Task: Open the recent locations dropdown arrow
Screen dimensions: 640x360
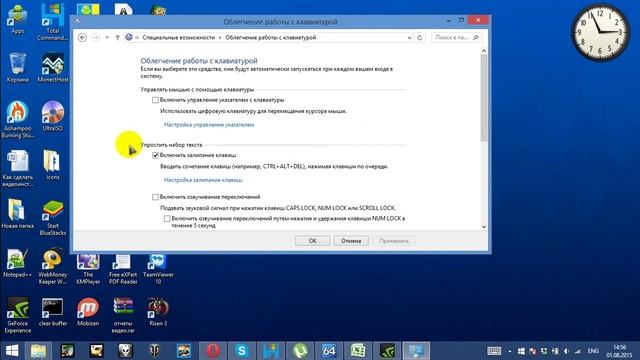Action: tap(107, 38)
